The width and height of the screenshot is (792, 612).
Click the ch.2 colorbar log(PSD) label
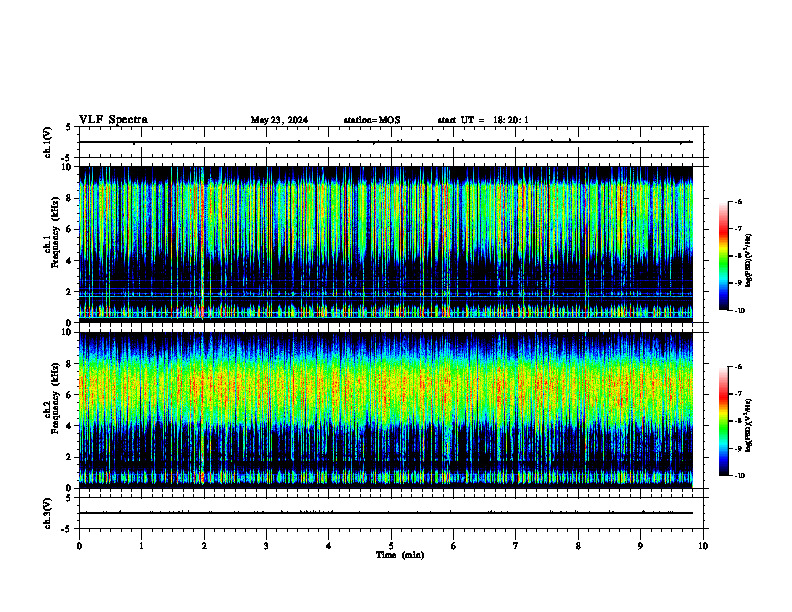(749, 425)
